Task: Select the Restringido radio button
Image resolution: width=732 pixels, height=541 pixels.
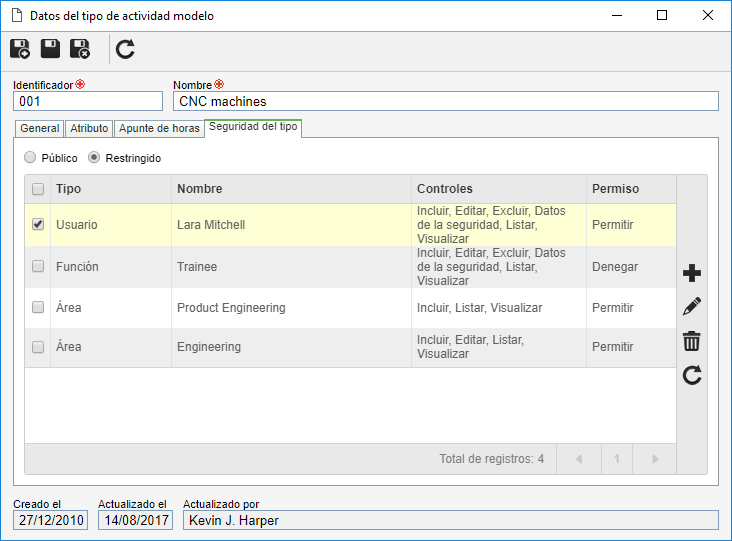Action: click(x=94, y=158)
